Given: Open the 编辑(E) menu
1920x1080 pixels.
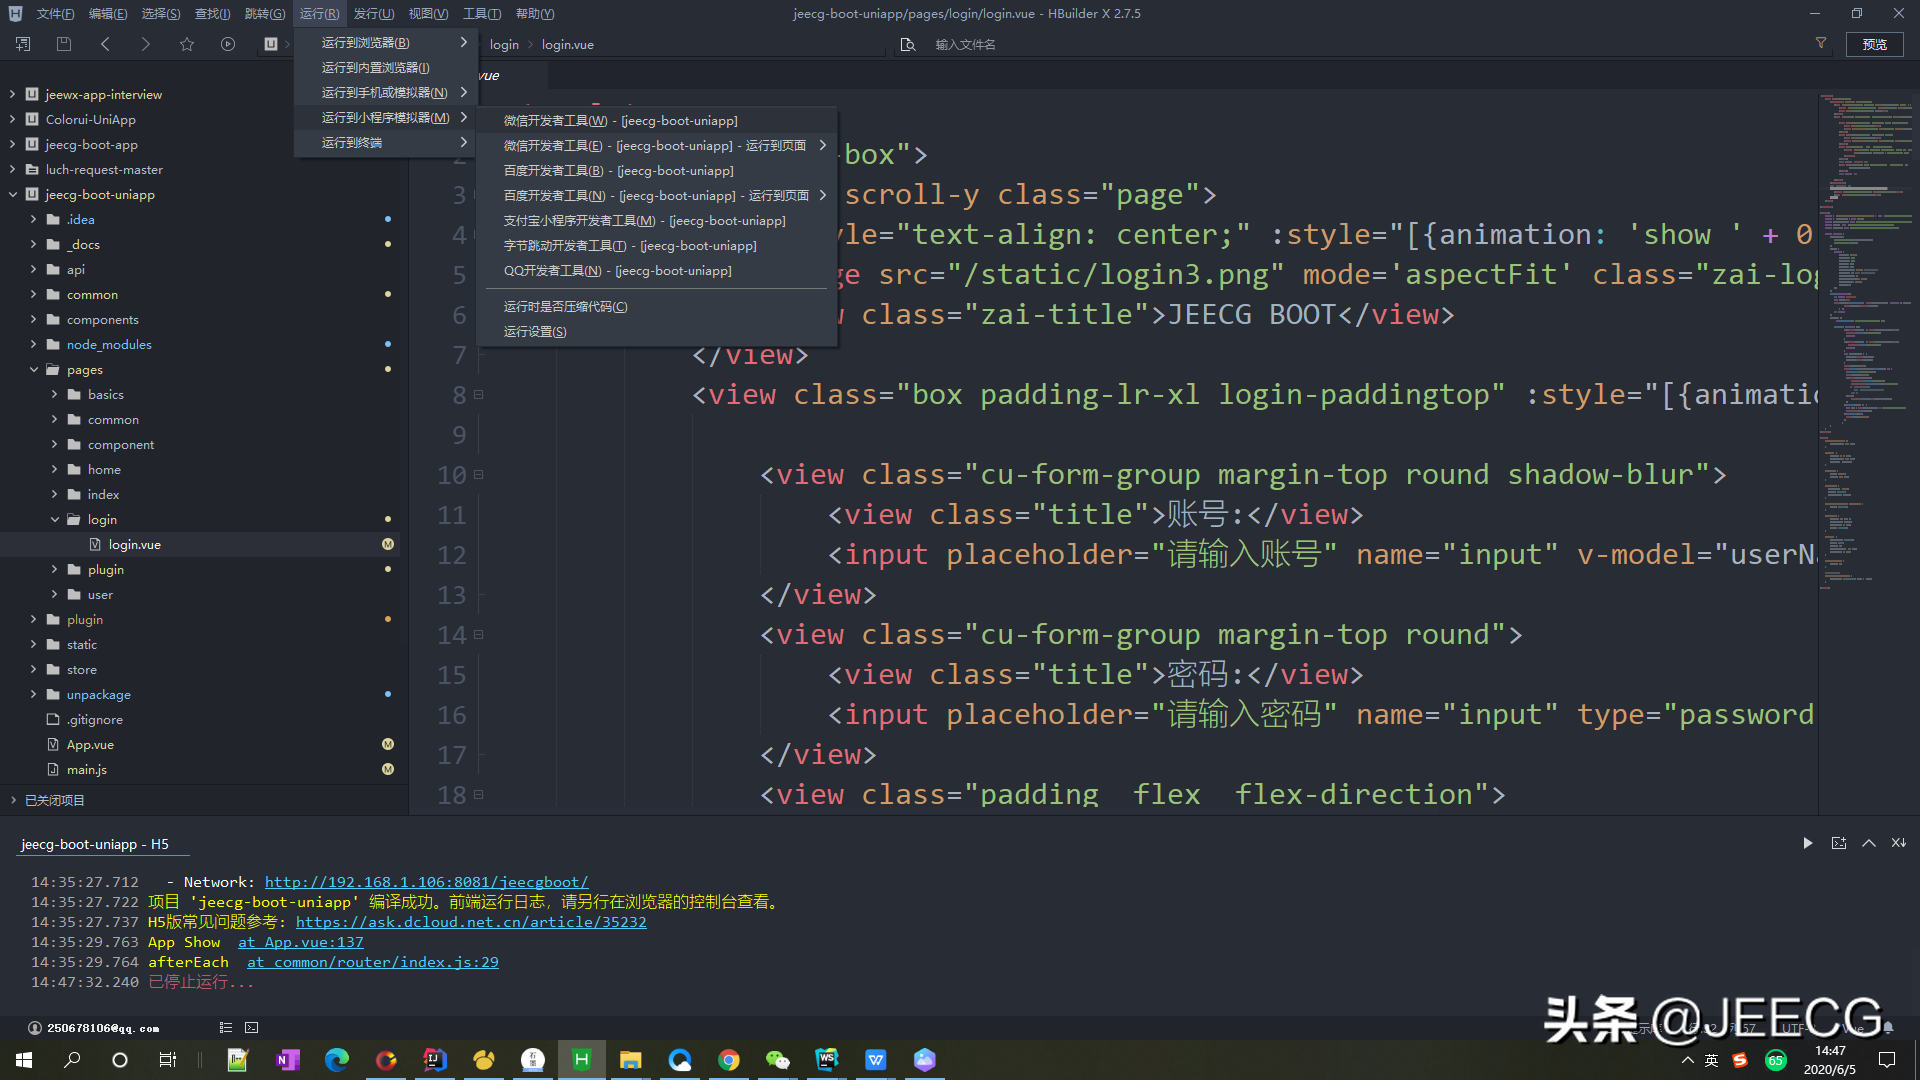Looking at the screenshot, I should (108, 14).
